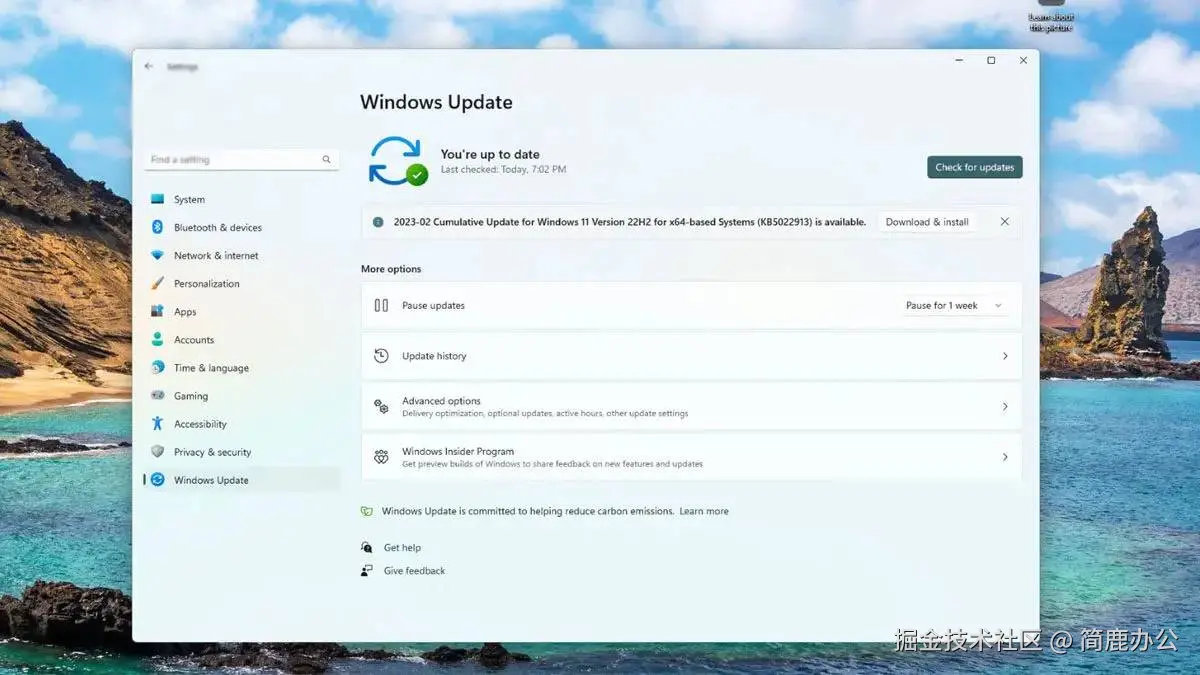Select Time & language label

(x=211, y=367)
